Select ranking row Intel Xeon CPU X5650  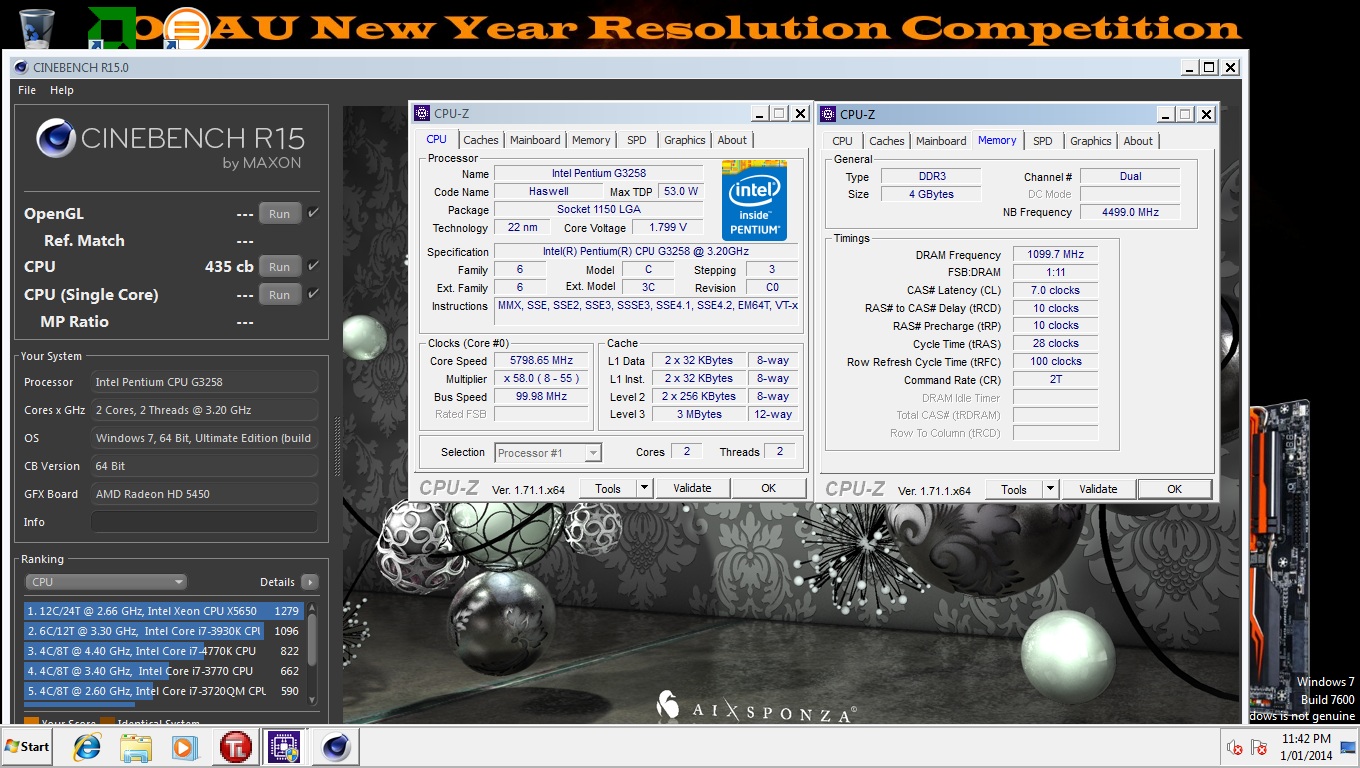(x=164, y=611)
